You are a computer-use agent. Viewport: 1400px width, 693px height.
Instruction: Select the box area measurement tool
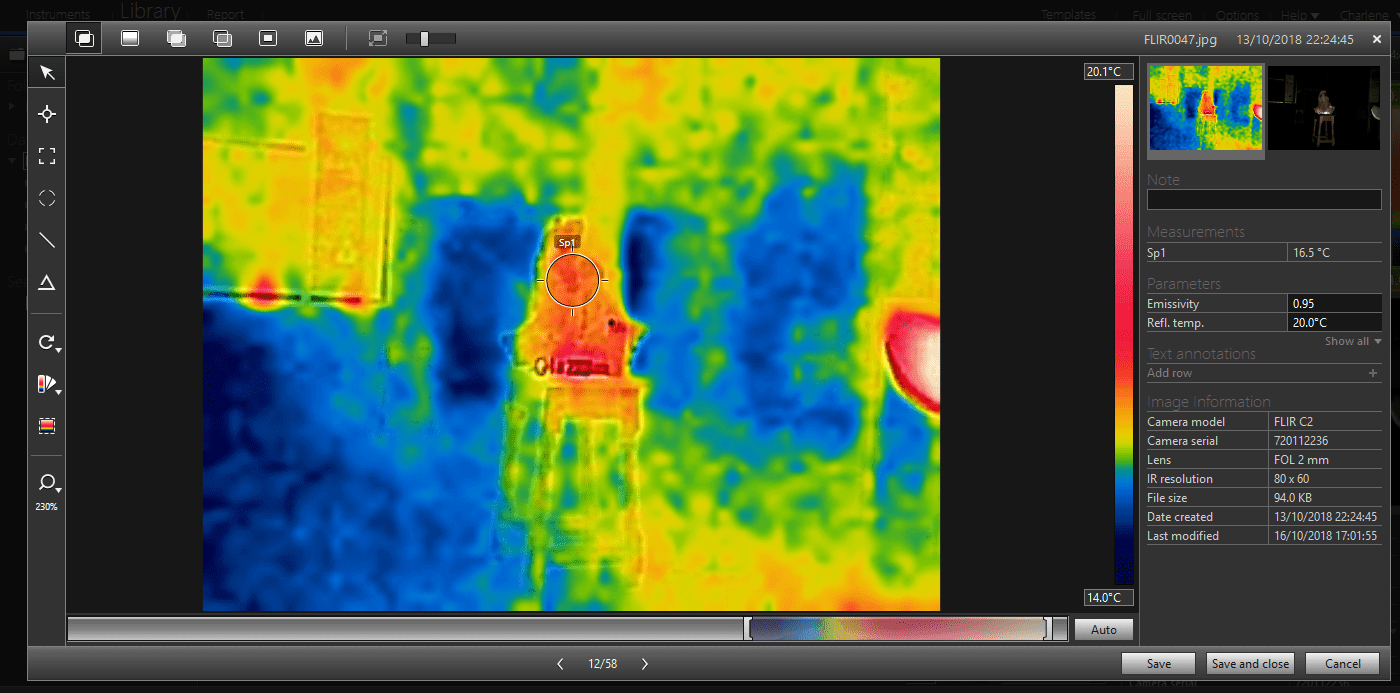pos(47,156)
